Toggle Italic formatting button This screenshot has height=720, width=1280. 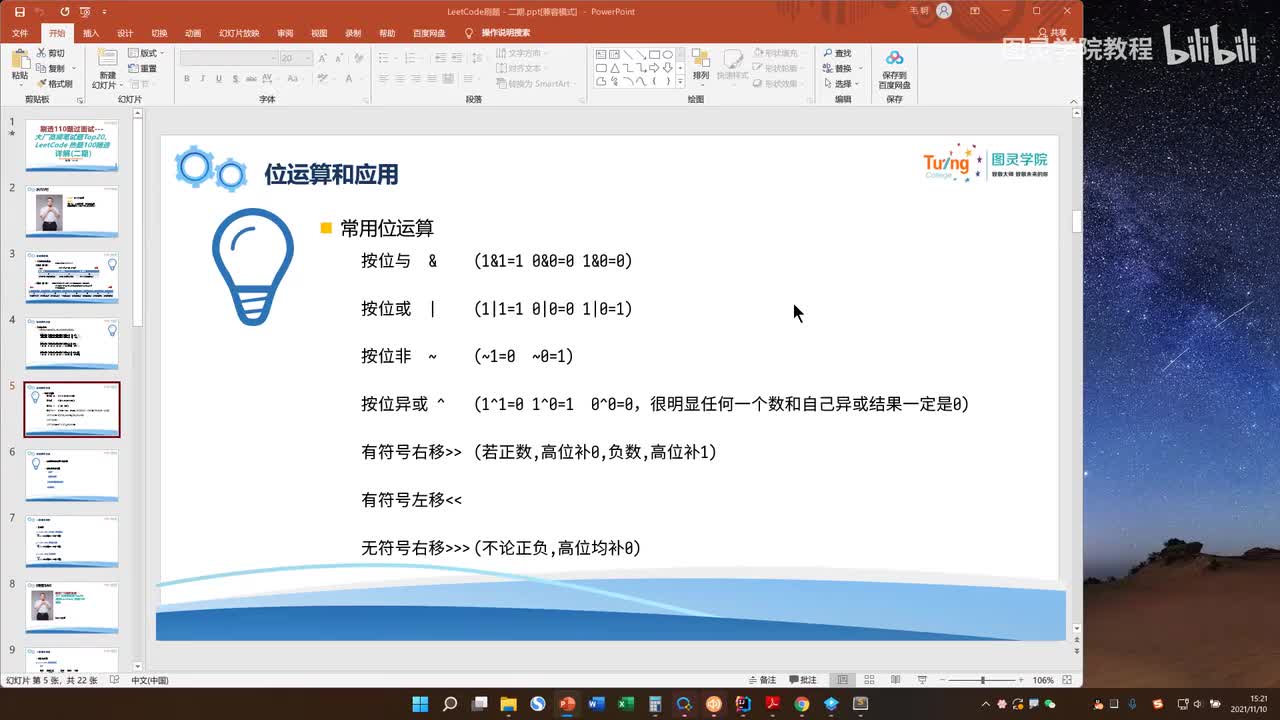pos(203,78)
